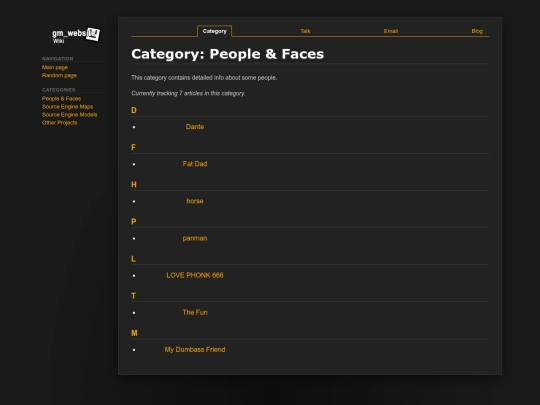The width and height of the screenshot is (540, 405).
Task: Click the Category: People & Faces heading
Action: click(228, 54)
